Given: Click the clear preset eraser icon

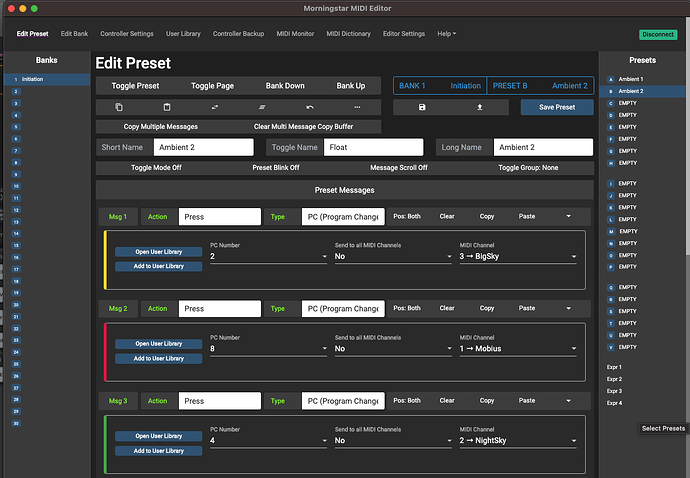Looking at the screenshot, I should [x=262, y=107].
